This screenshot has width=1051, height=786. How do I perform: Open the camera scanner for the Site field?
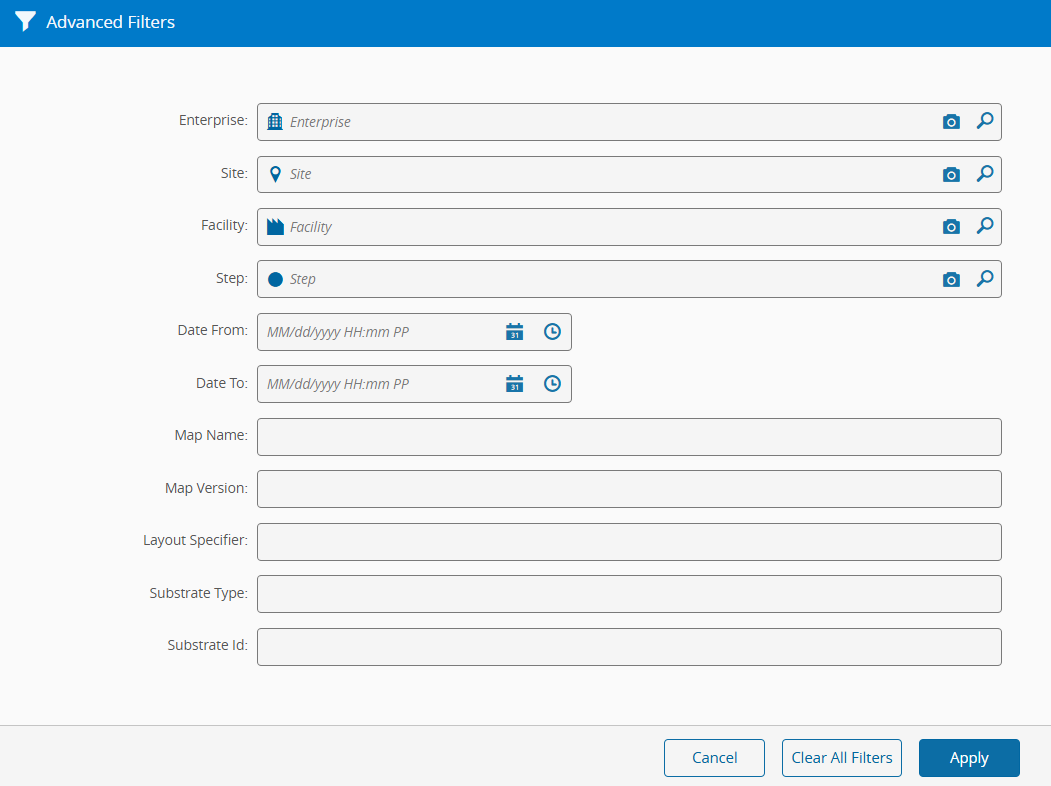951,174
